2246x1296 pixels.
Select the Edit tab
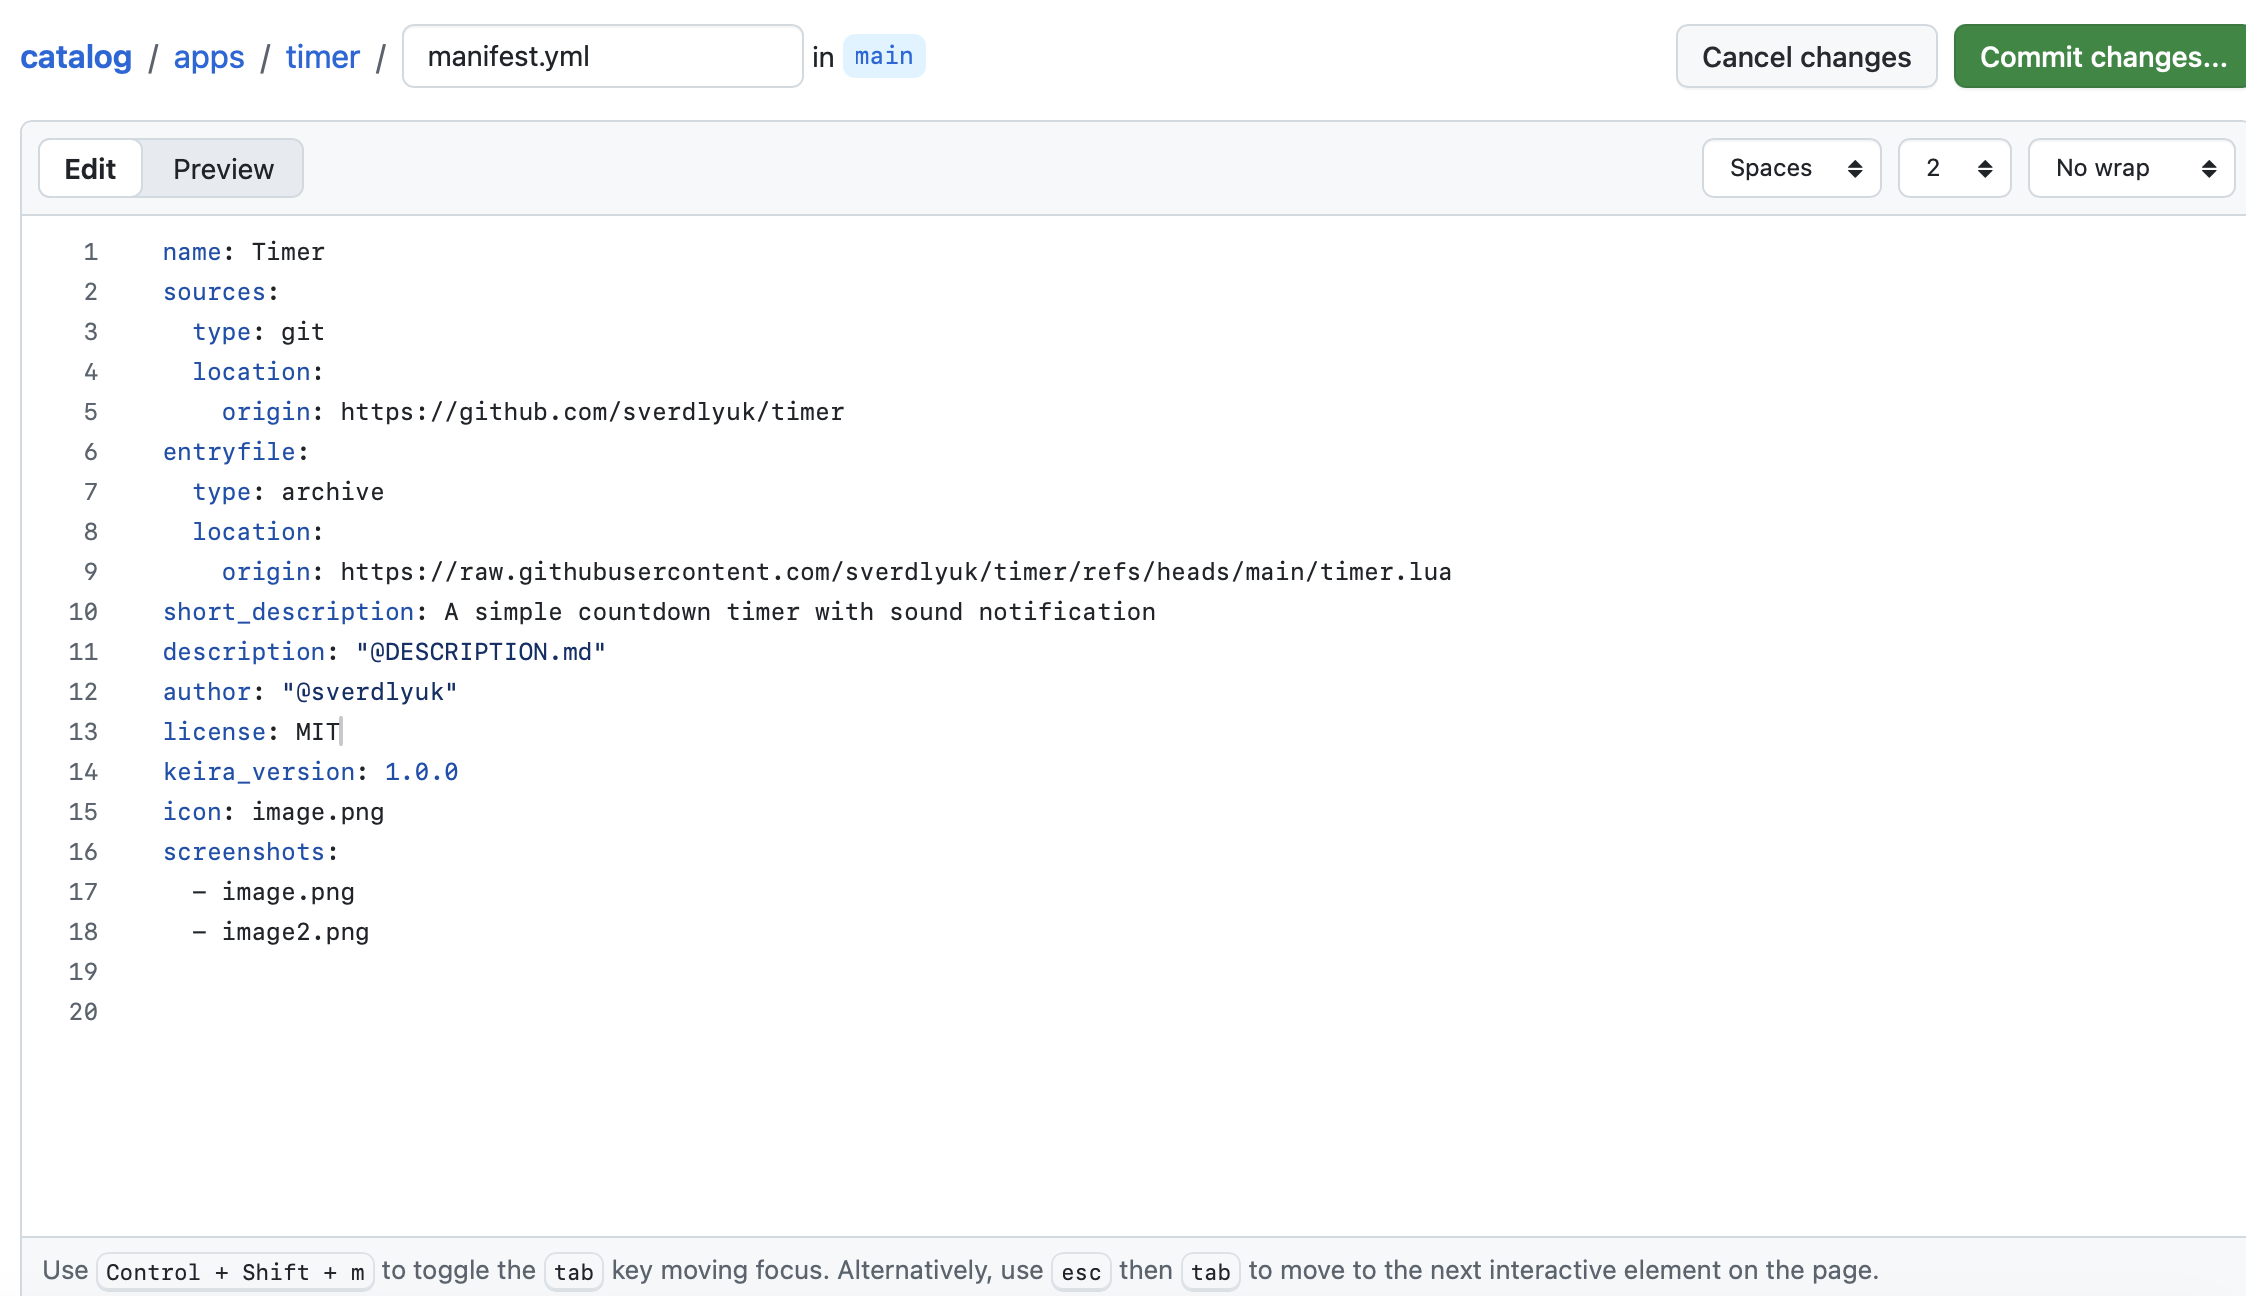coord(90,168)
